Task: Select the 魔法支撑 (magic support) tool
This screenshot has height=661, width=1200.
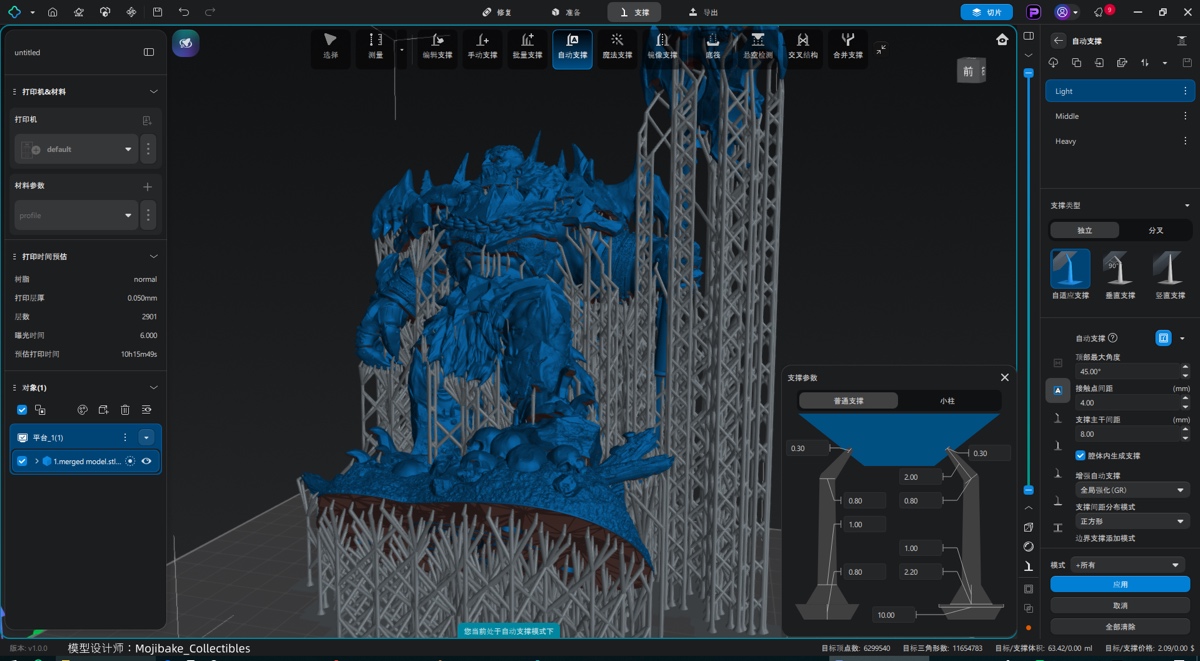Action: click(x=617, y=47)
